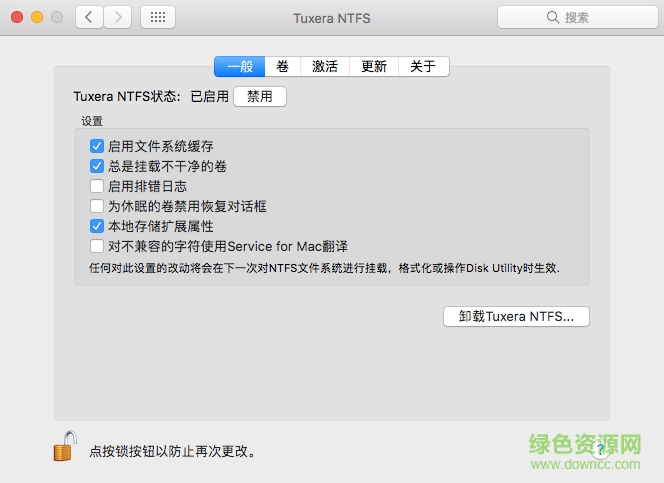Switch to the 更新 tab
664x483 pixels.
(374, 66)
